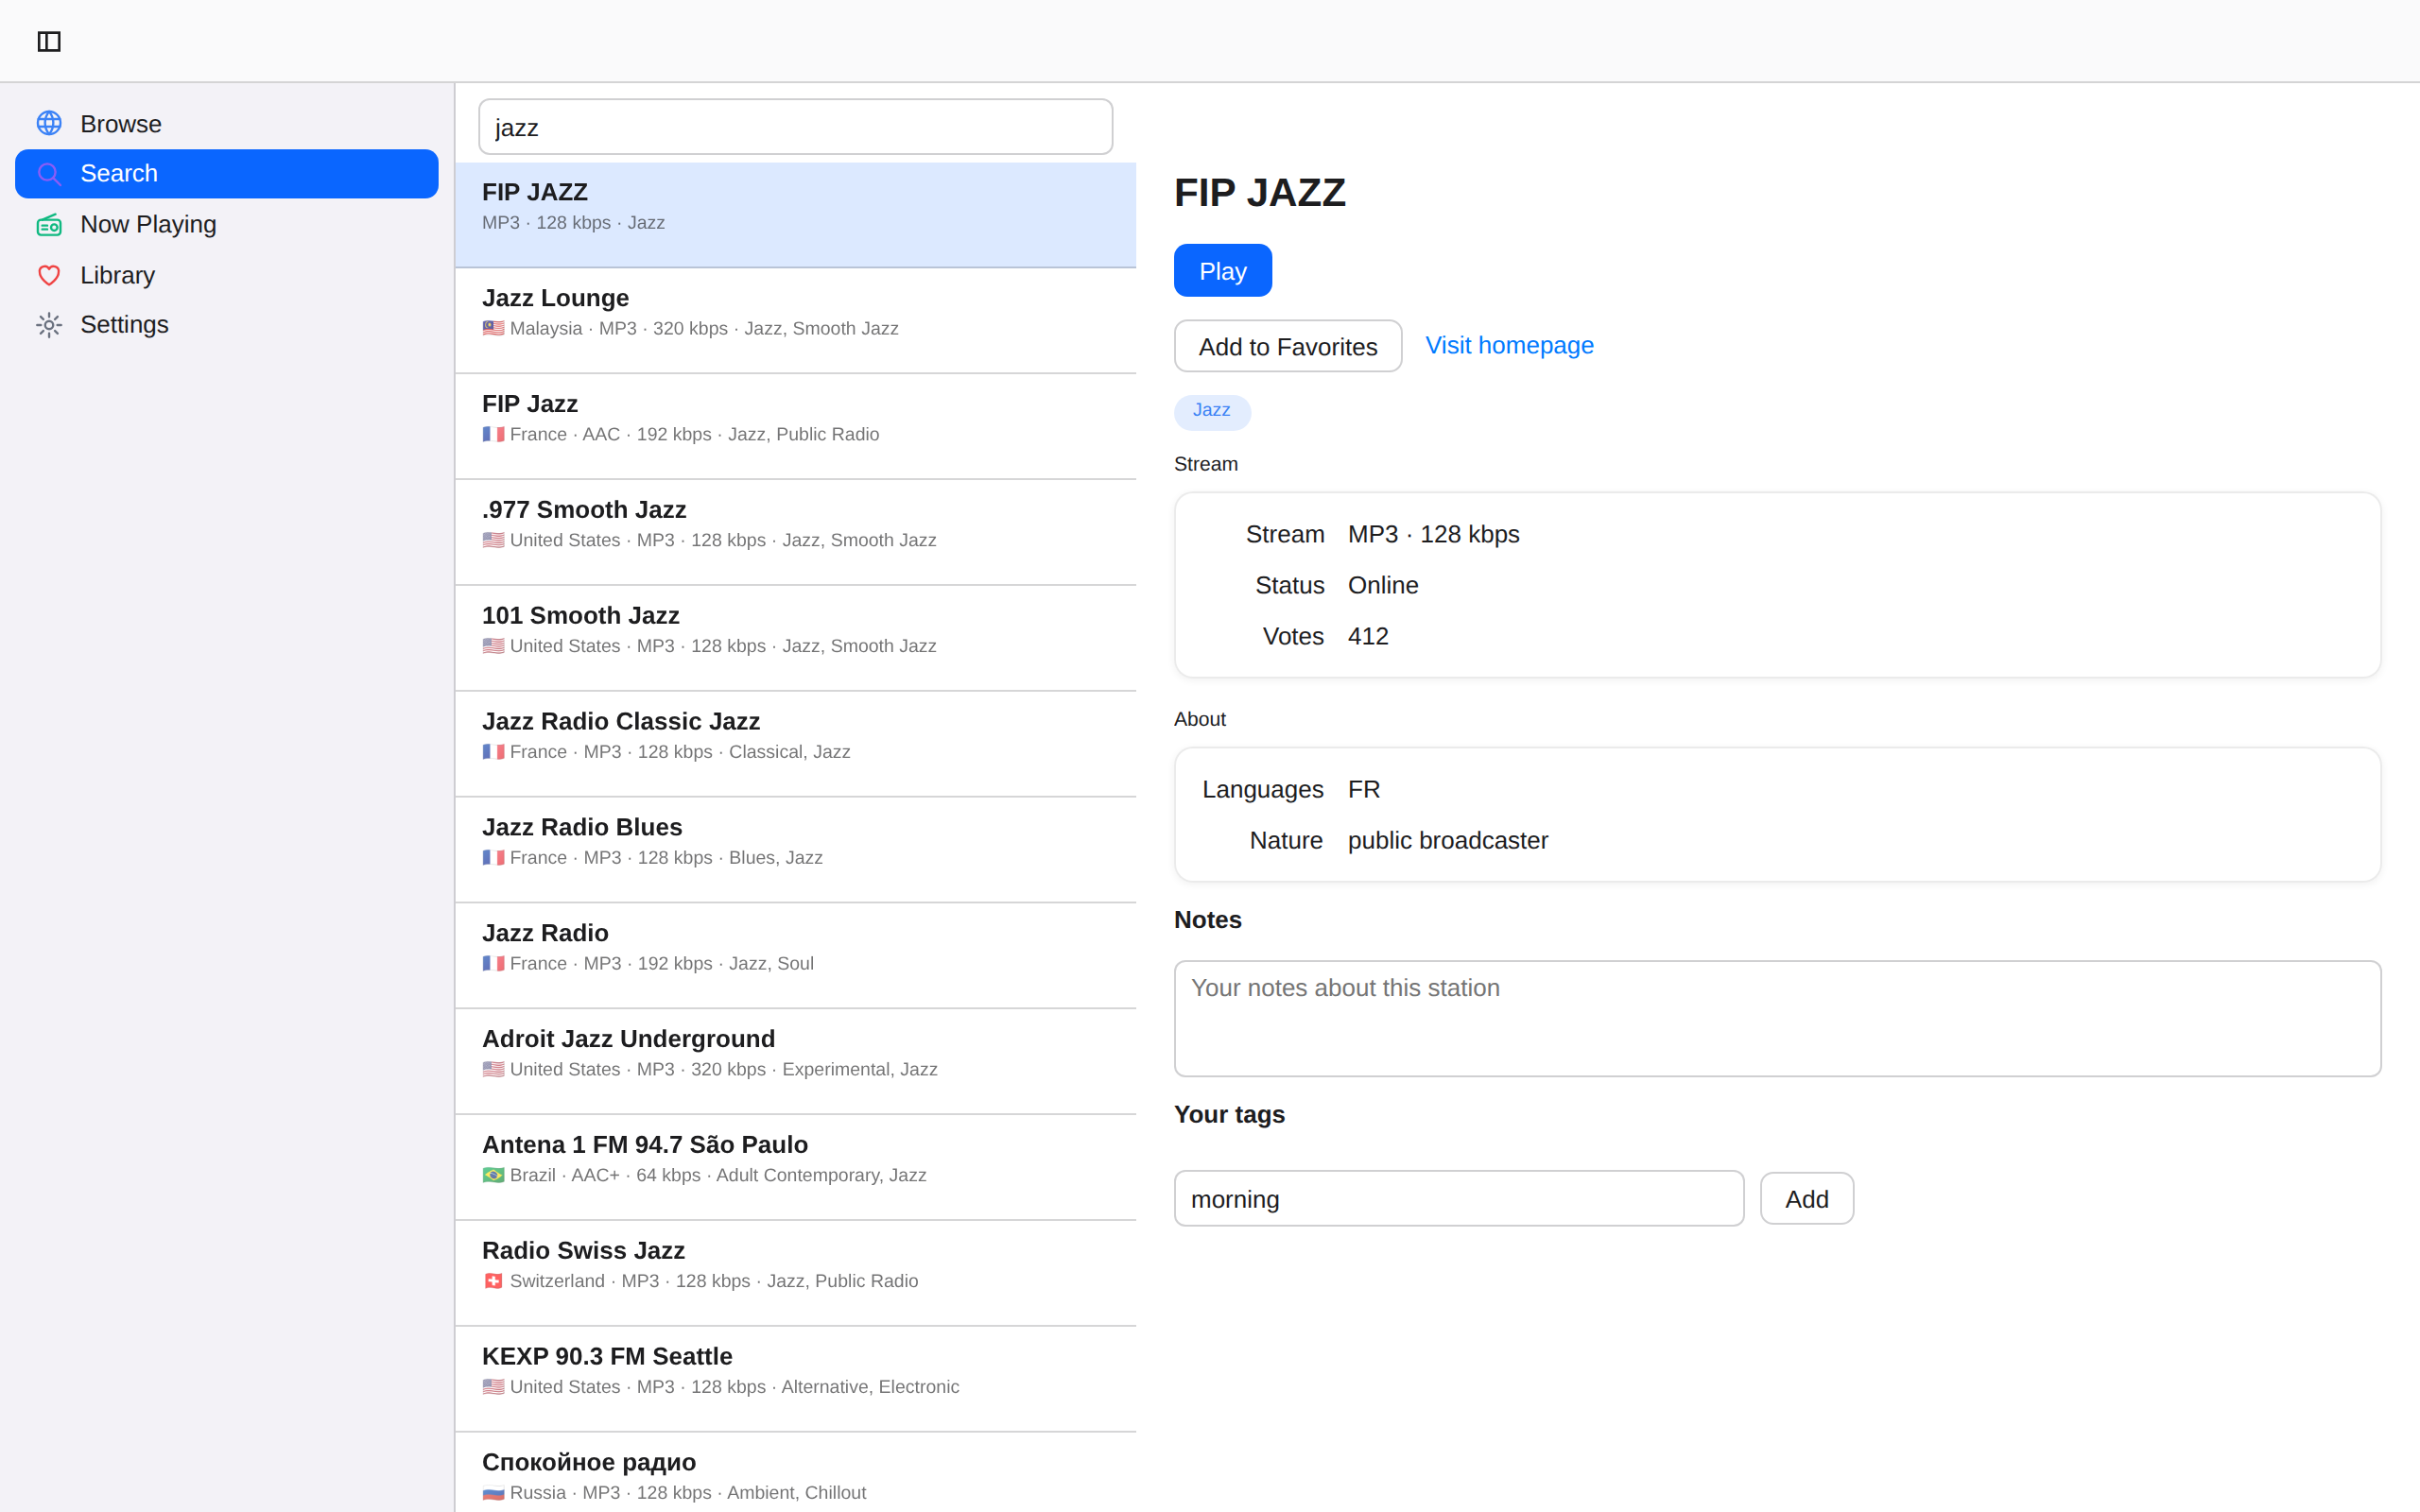Follow the Visit homepage link
The height and width of the screenshot is (1512, 2420).
click(1509, 345)
